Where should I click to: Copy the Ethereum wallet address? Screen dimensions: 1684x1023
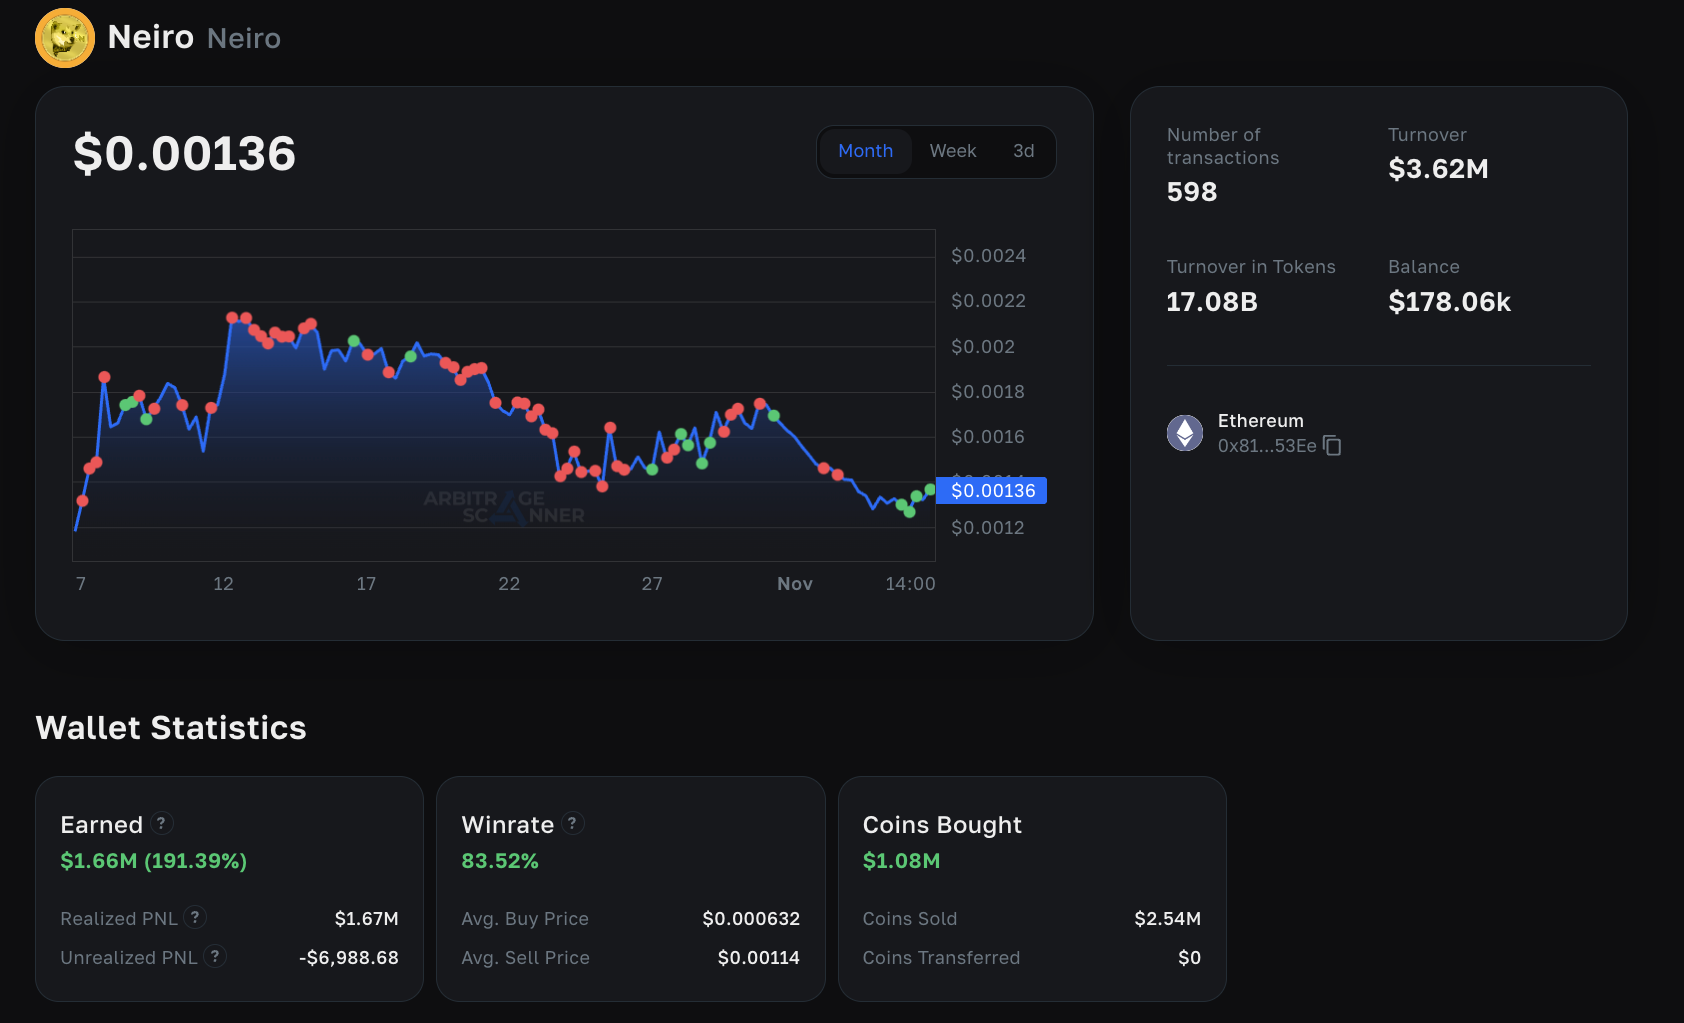coord(1332,445)
